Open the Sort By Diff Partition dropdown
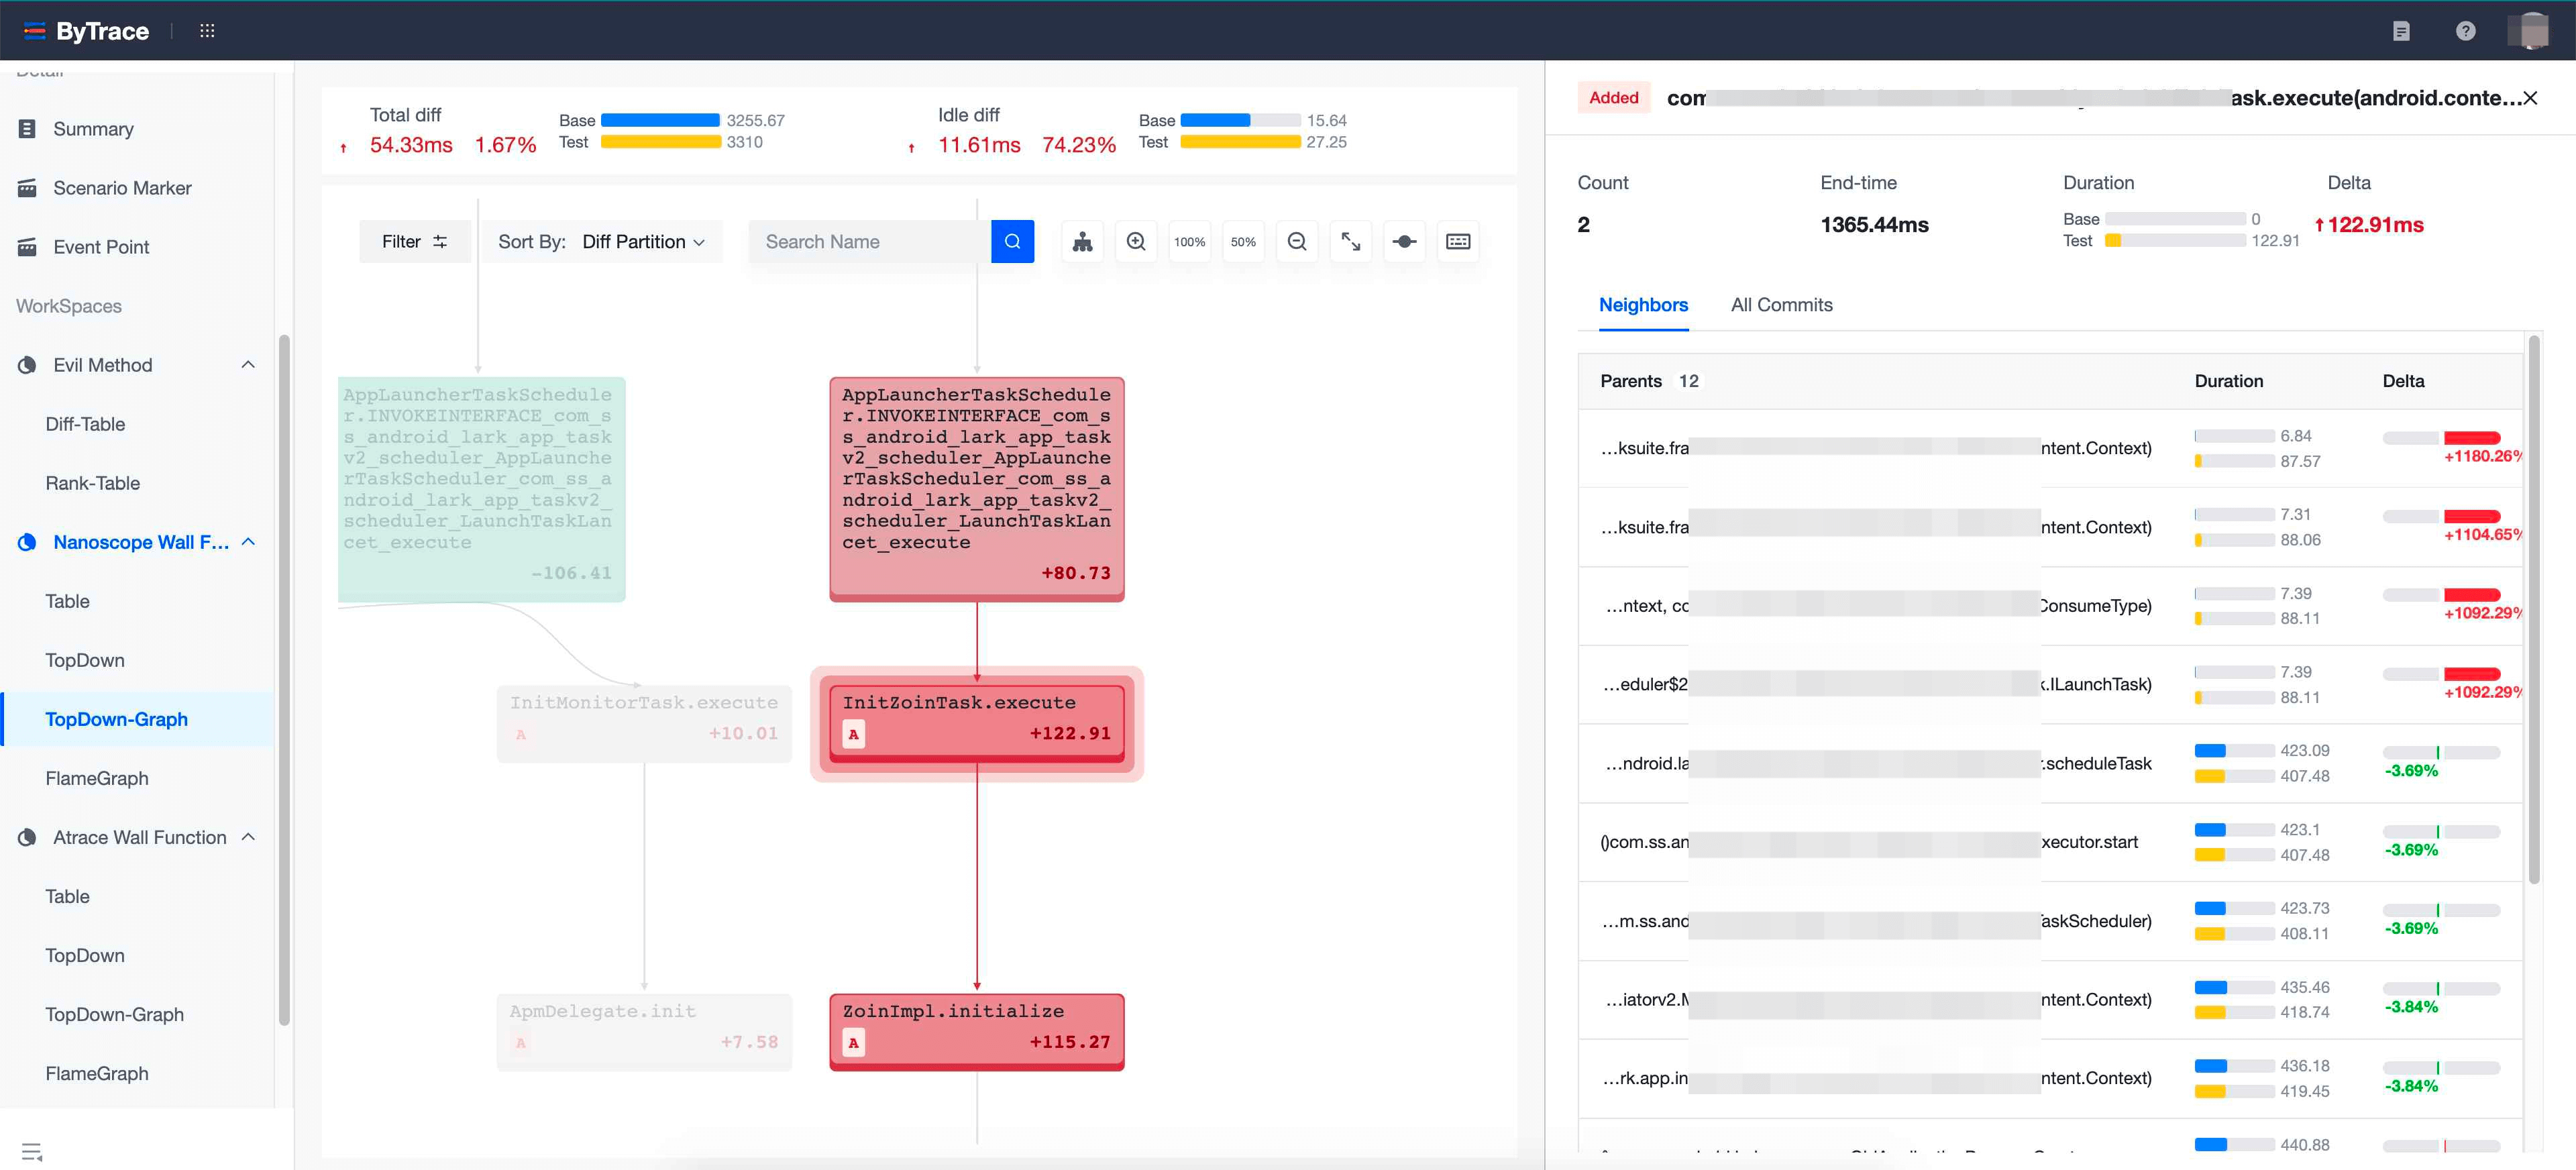 (x=601, y=241)
